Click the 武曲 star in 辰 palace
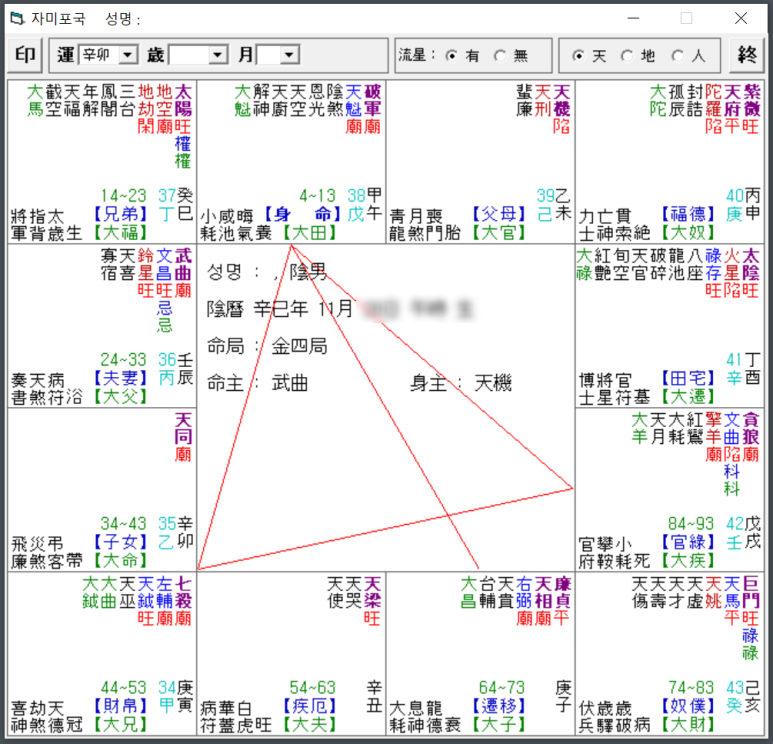The width and height of the screenshot is (773, 744). pyautogui.click(x=183, y=264)
